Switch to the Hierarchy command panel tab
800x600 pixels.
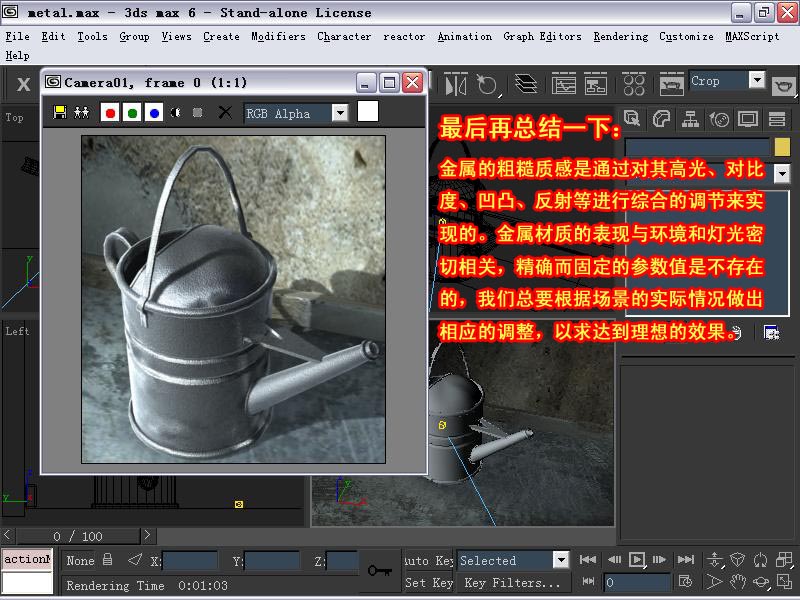click(x=690, y=120)
